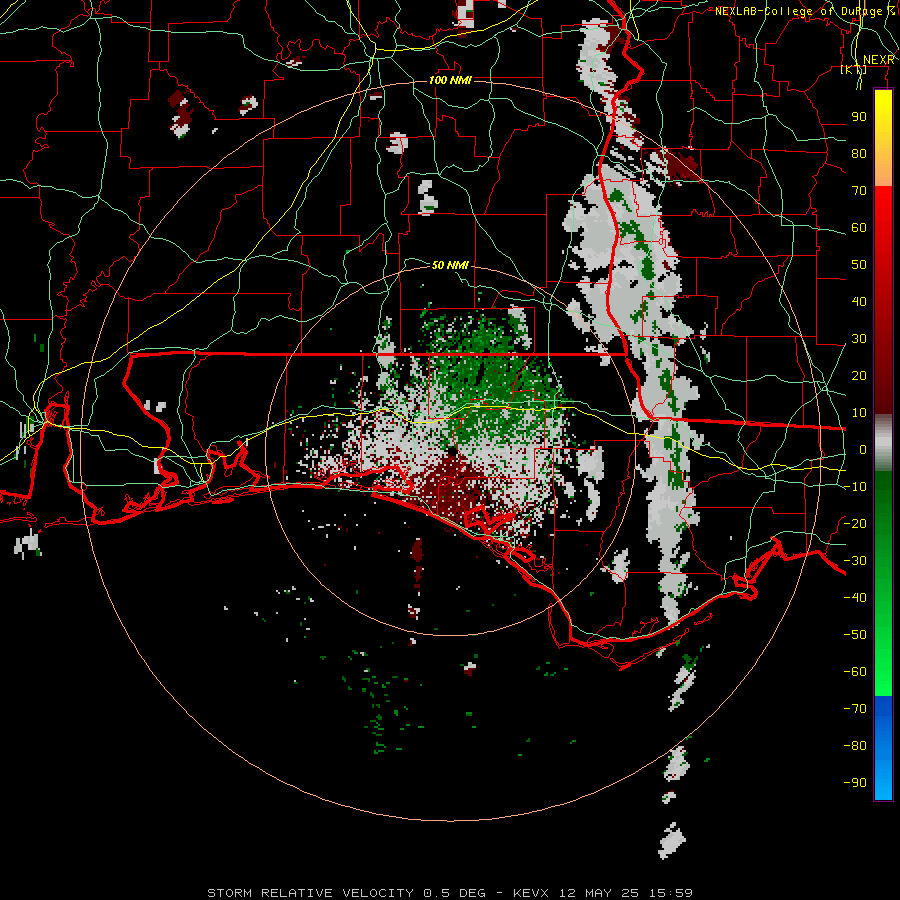Select the -60 value on velocity scale

point(855,672)
